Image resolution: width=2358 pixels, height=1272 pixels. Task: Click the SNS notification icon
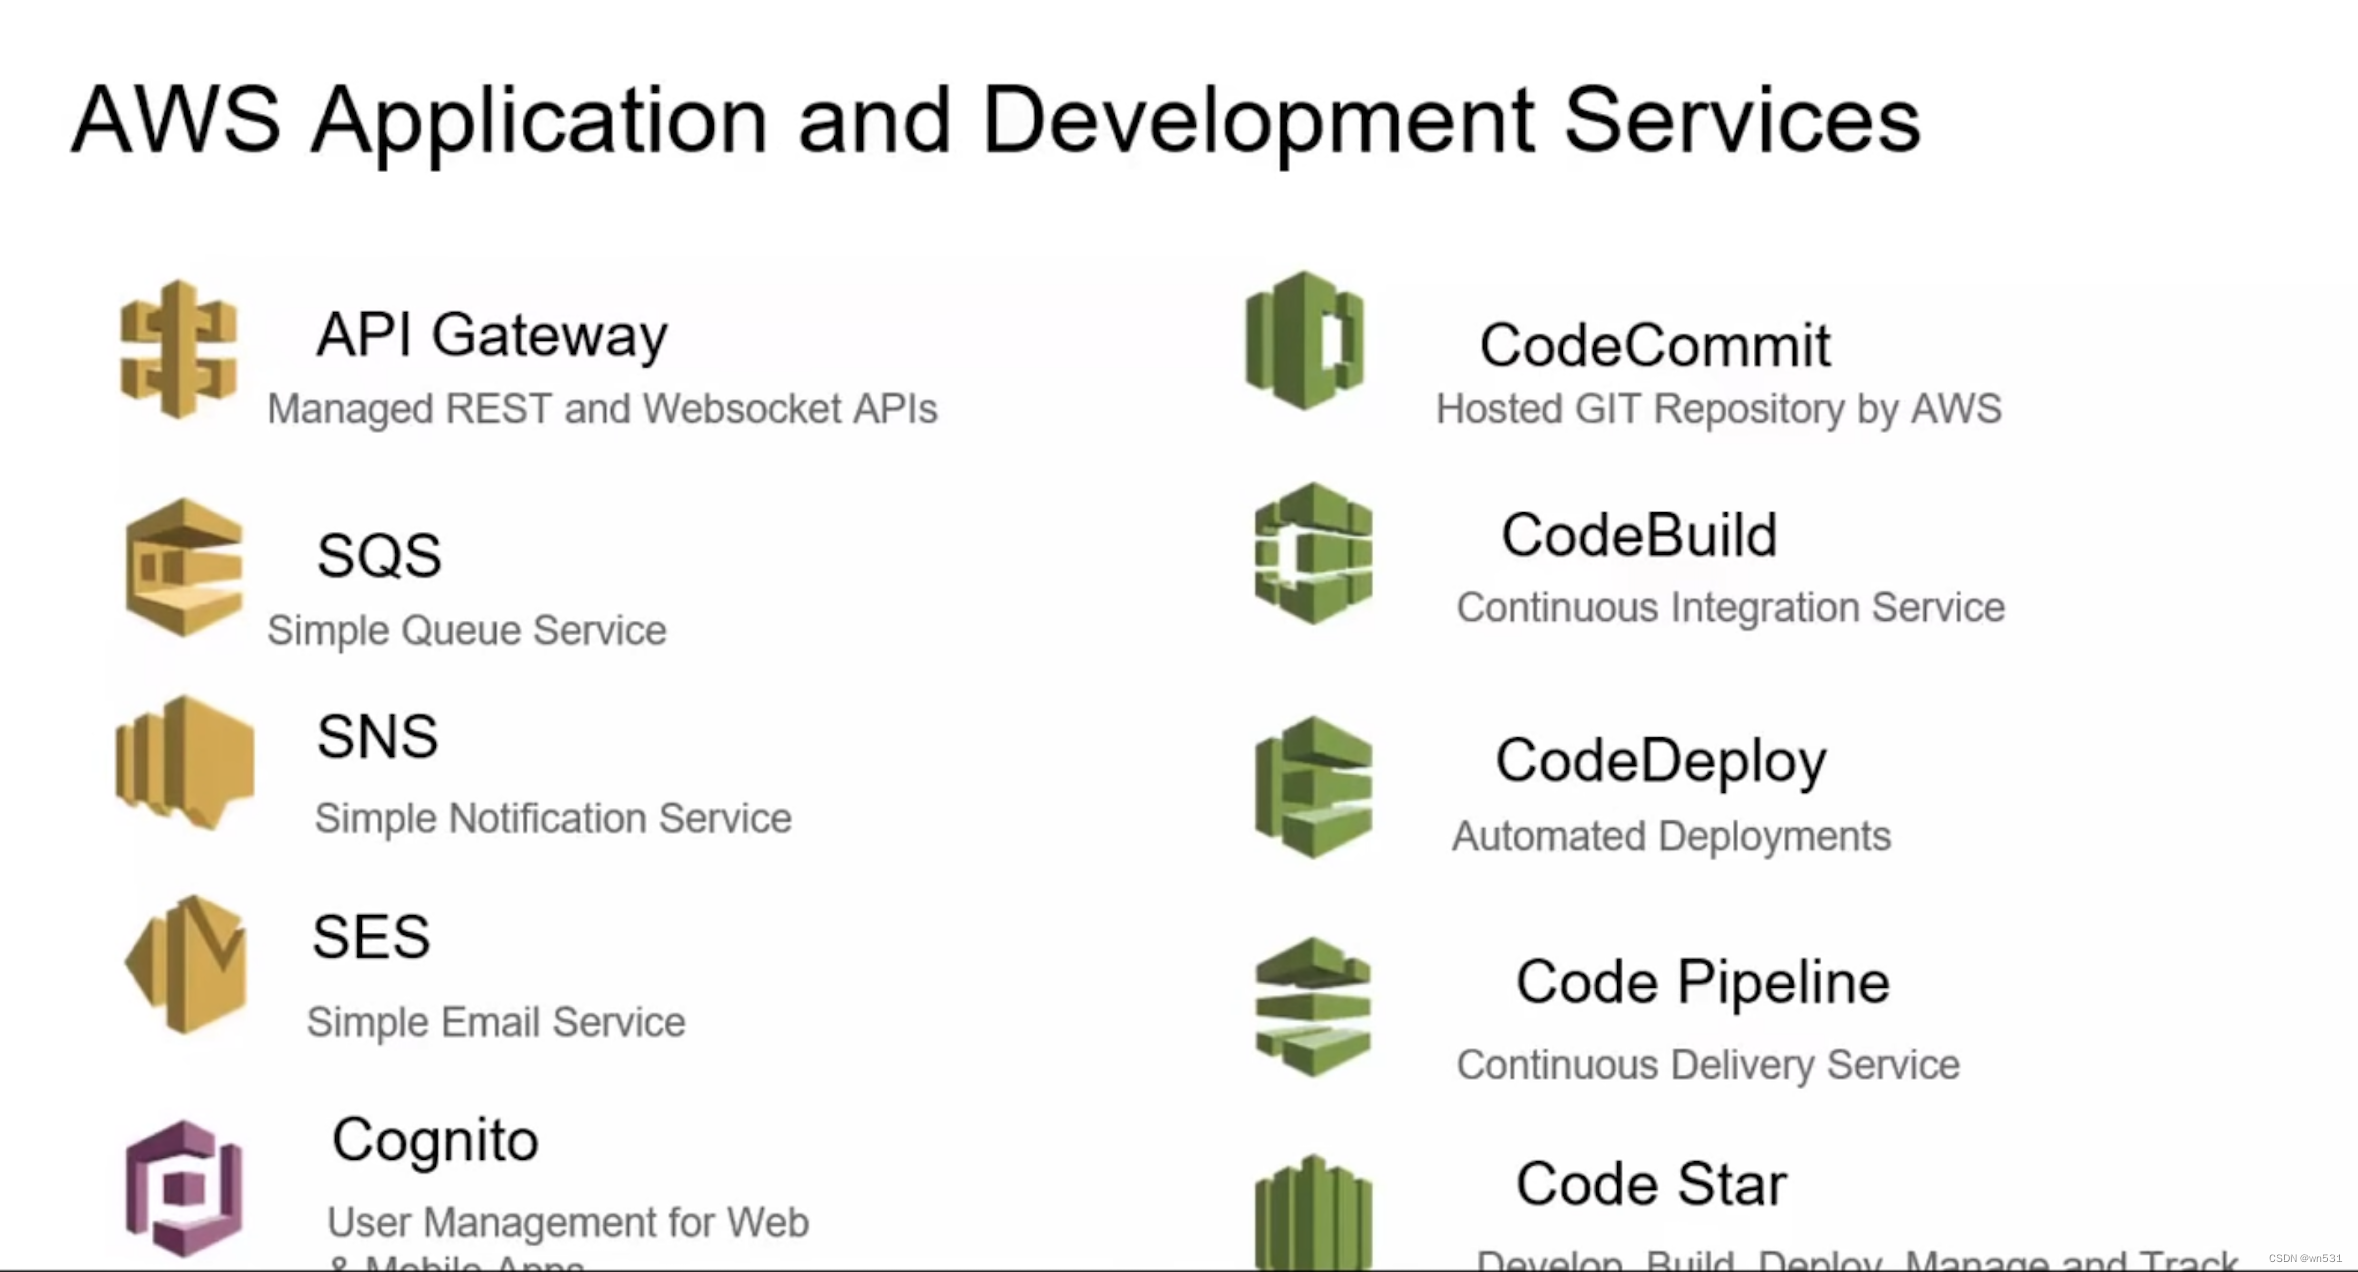(x=185, y=763)
